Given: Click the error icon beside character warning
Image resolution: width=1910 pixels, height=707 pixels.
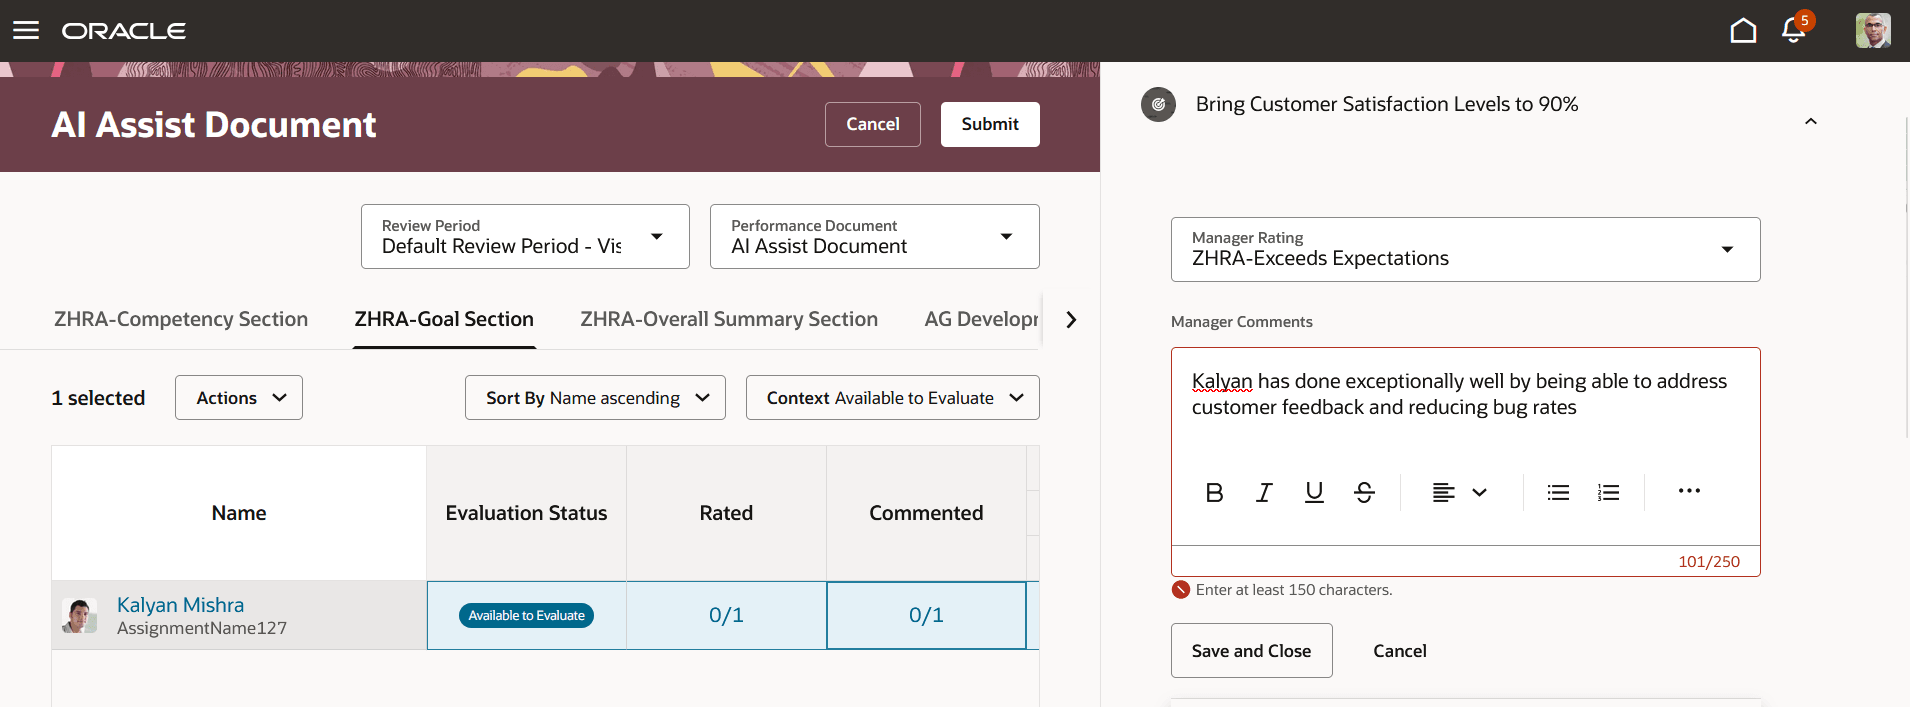Looking at the screenshot, I should (x=1181, y=590).
